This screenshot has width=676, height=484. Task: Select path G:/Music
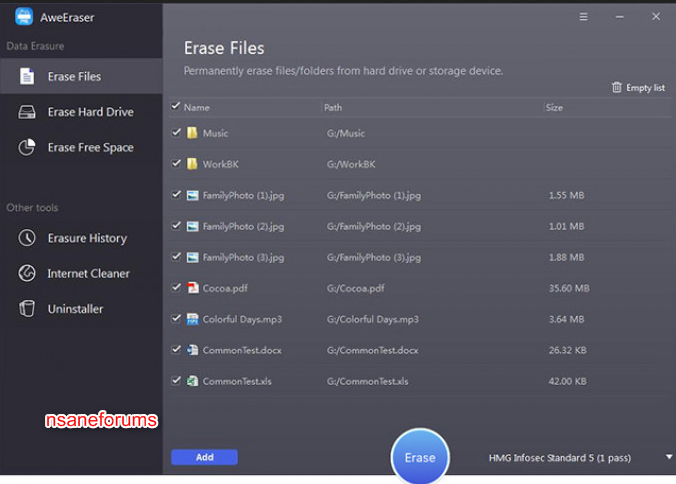pos(345,133)
